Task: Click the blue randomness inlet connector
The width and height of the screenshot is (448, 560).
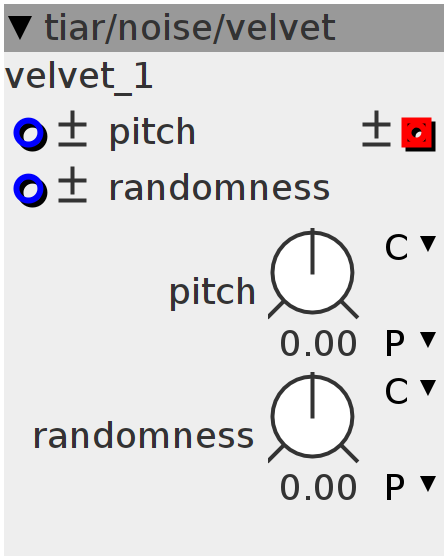Action: [x=30, y=189]
